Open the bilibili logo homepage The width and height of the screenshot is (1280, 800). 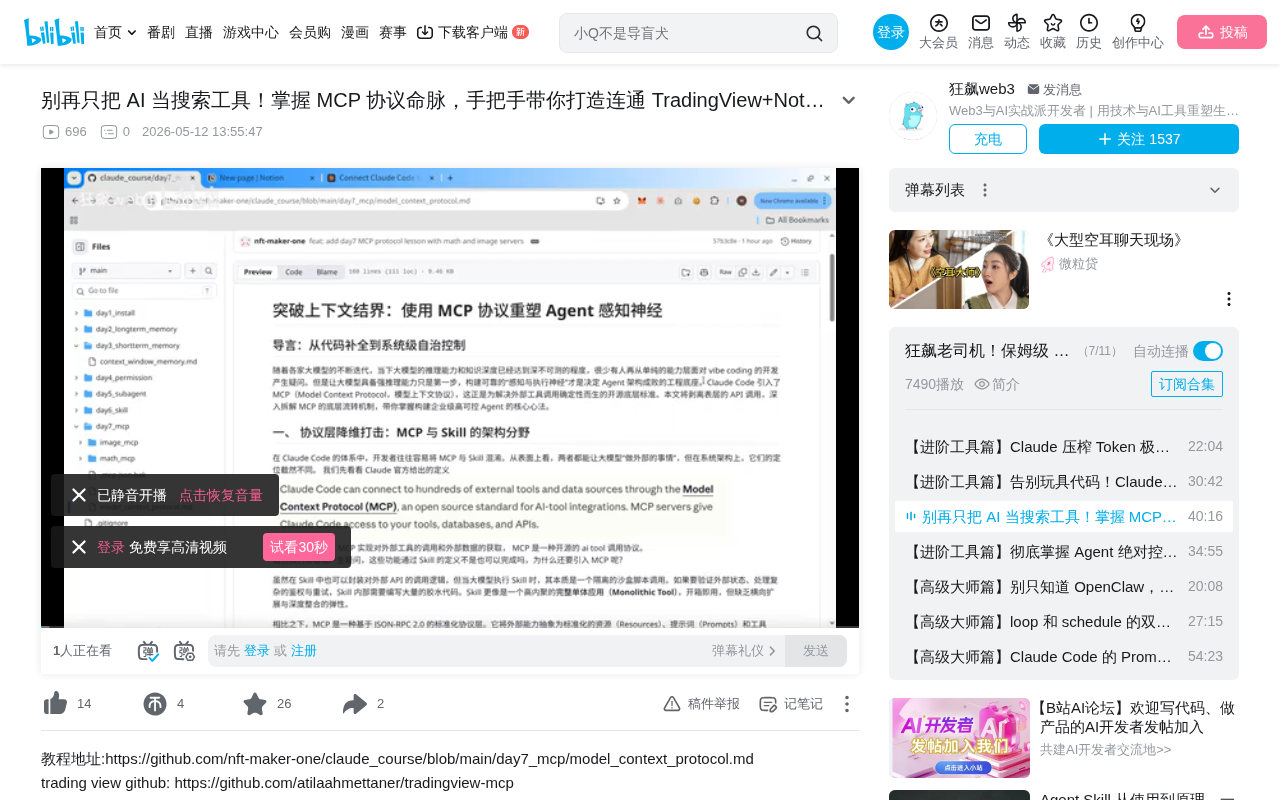tap(54, 32)
